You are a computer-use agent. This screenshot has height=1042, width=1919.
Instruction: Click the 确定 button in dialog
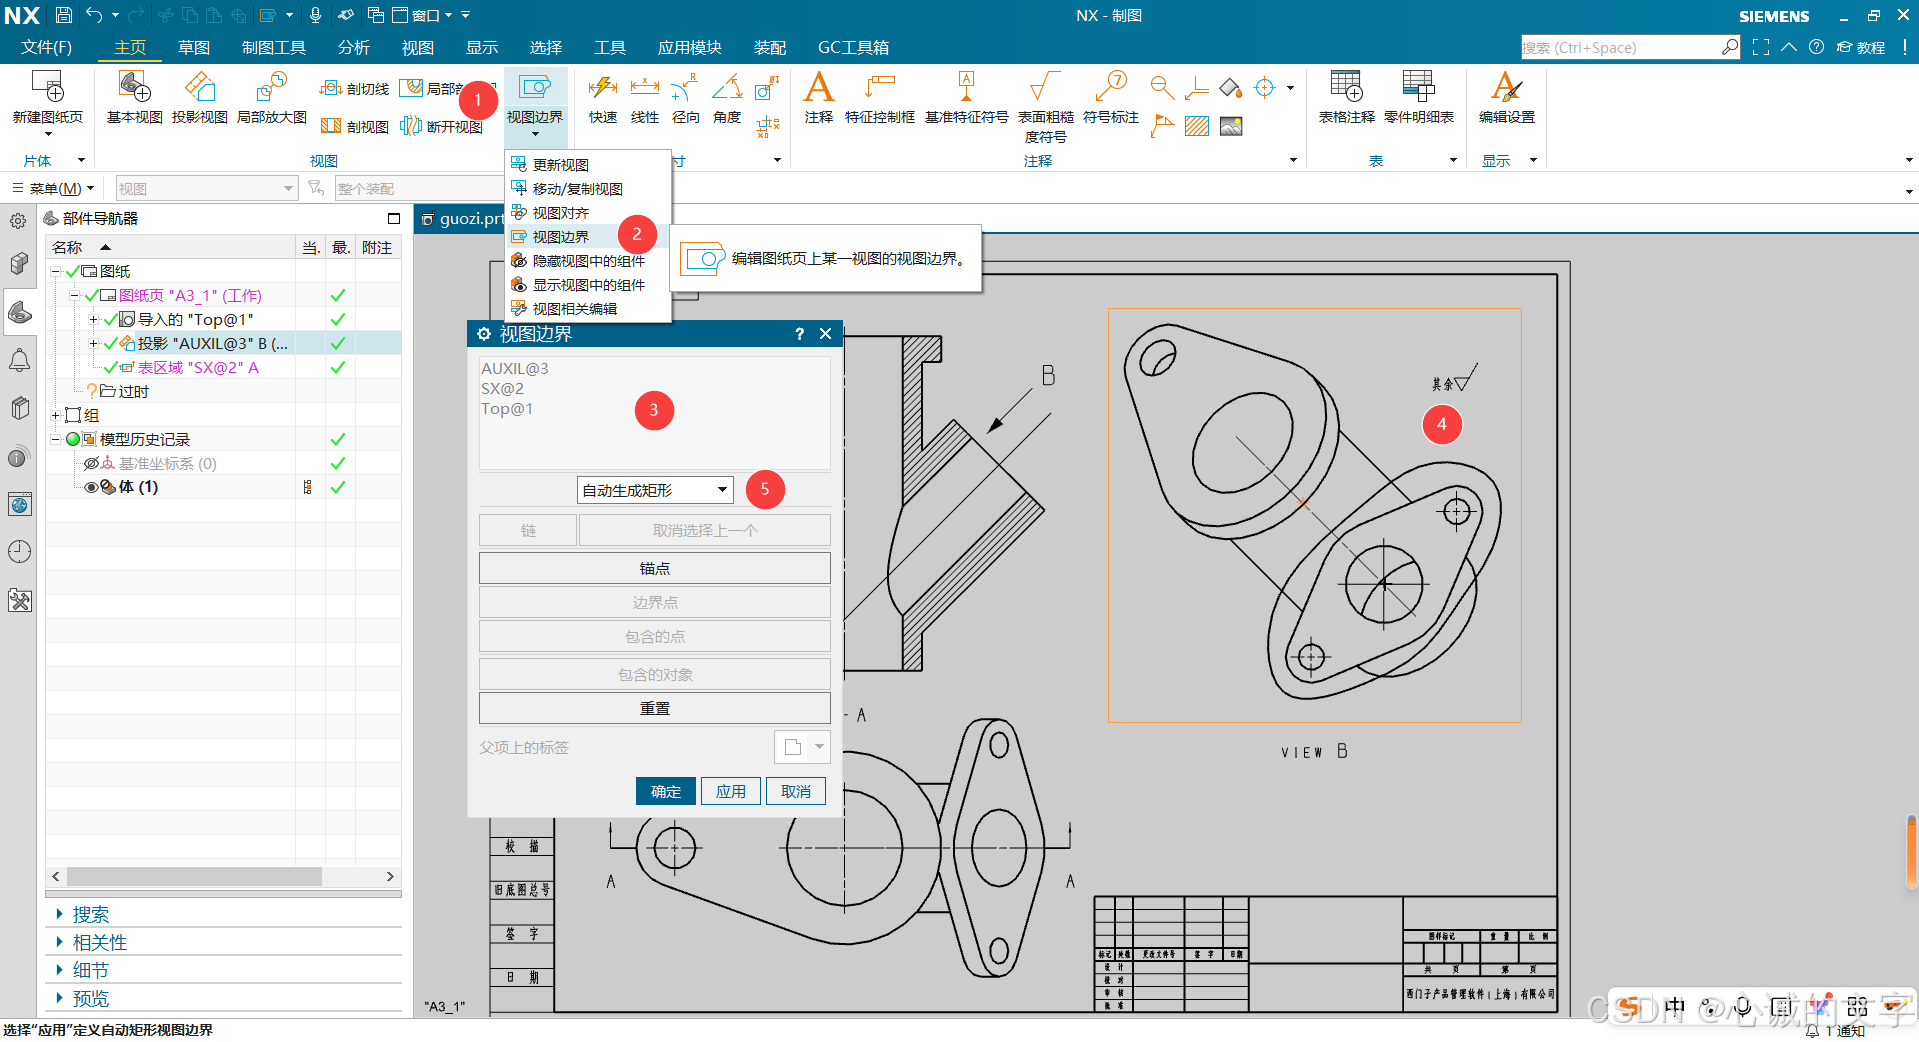pyautogui.click(x=666, y=791)
